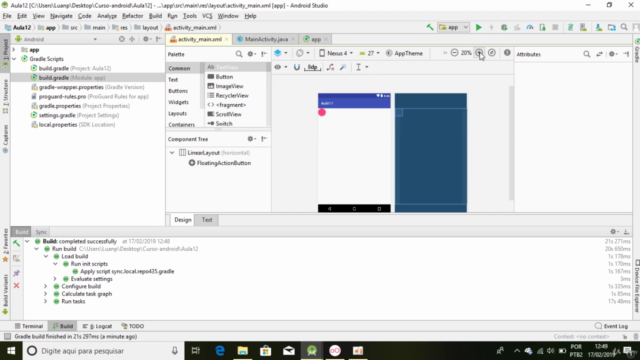Click Zoom to Fit Screen icon
Screen dimensions: 640x360
coord(492,53)
